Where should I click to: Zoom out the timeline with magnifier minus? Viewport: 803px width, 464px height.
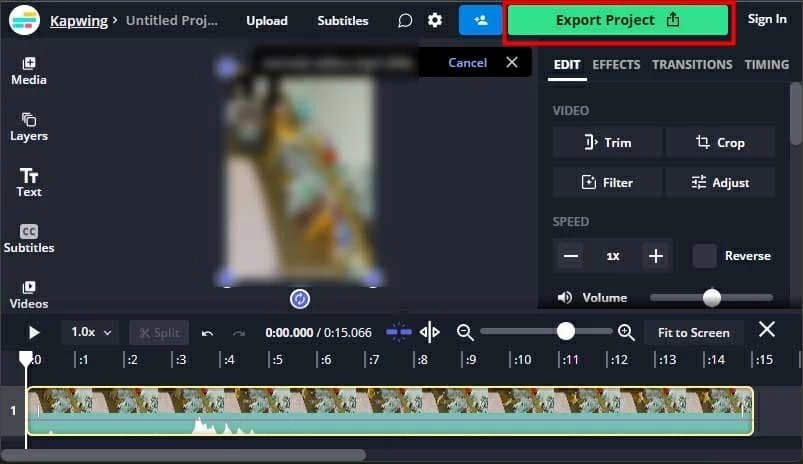coord(465,332)
